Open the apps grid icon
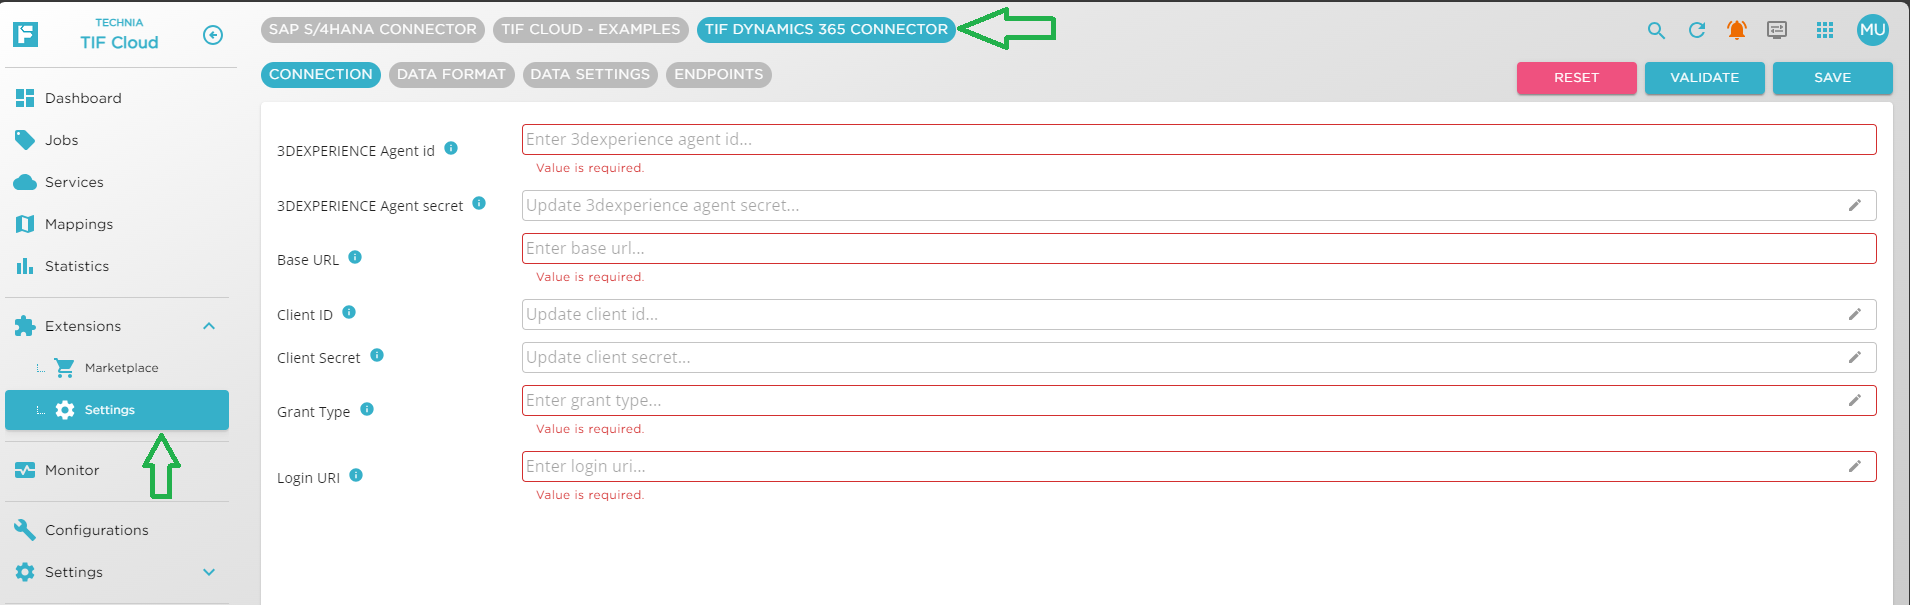This screenshot has height=605, width=1910. [x=1825, y=31]
